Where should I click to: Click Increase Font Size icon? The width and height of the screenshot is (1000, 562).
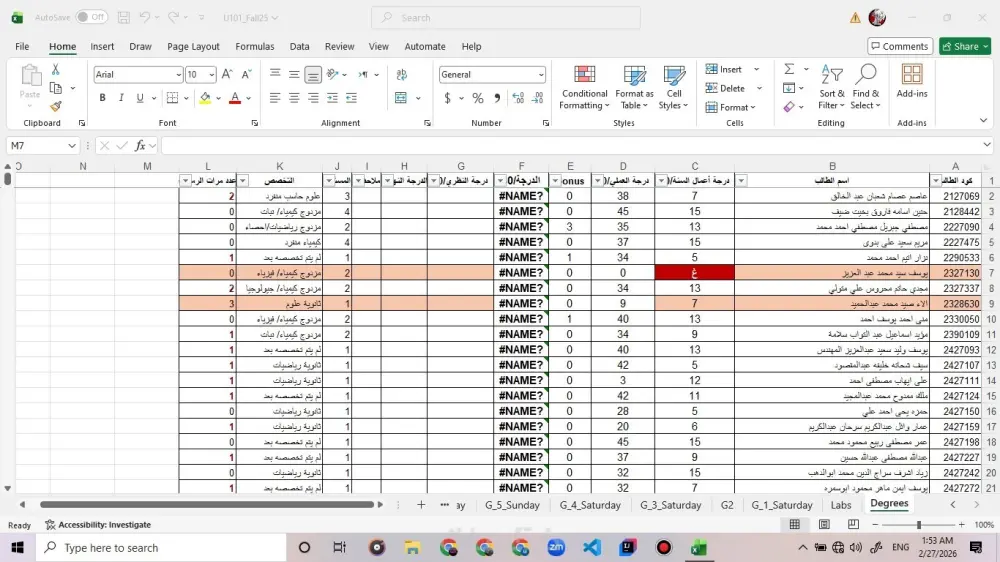(227, 75)
